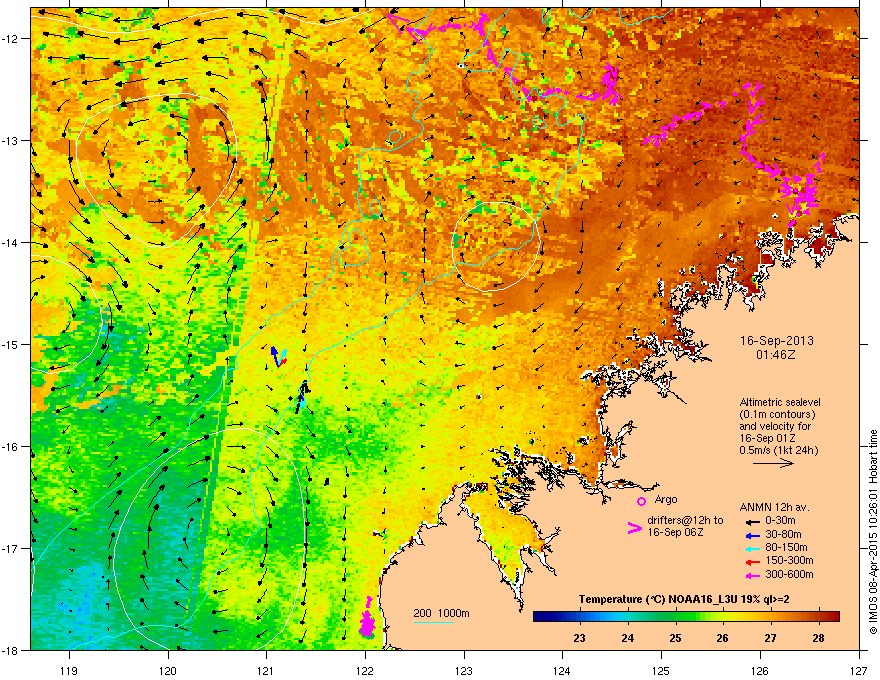The image size is (880, 680).
Task: Click the latitude axis label '-14'
Action: pos(11,243)
